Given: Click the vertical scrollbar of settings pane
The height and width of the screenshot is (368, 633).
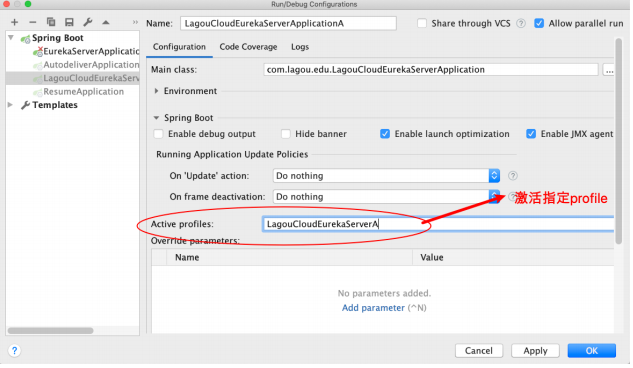Looking at the screenshot, I should 619,141.
